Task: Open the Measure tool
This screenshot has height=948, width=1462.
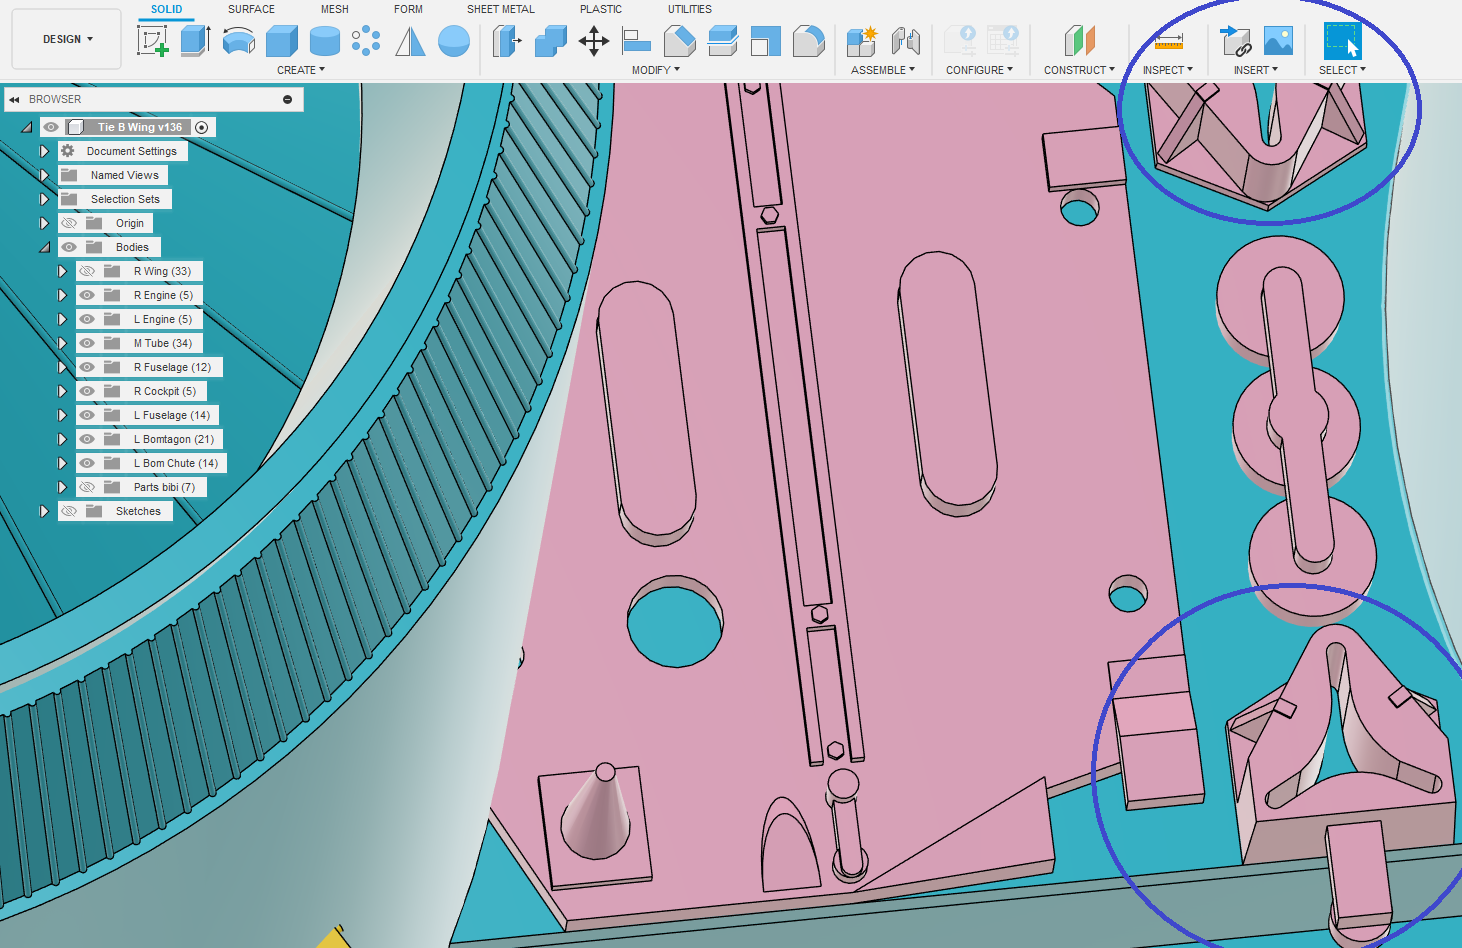Action: point(1168,41)
